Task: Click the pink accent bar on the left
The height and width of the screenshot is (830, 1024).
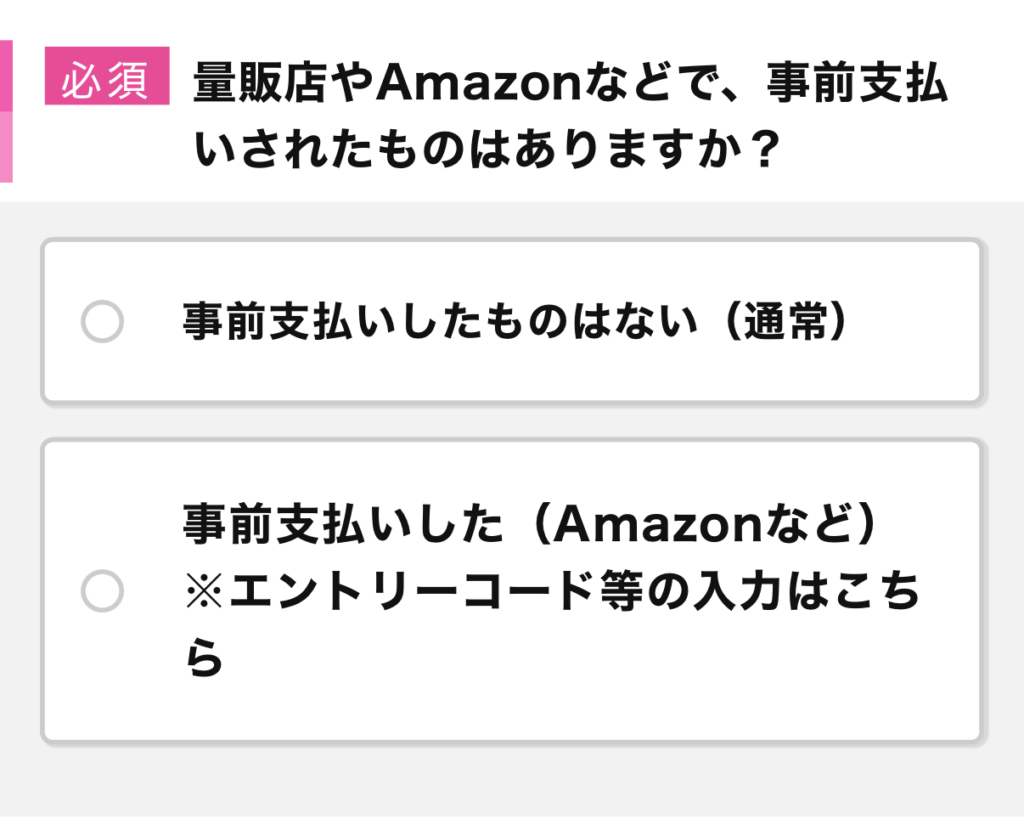Action: [8, 110]
